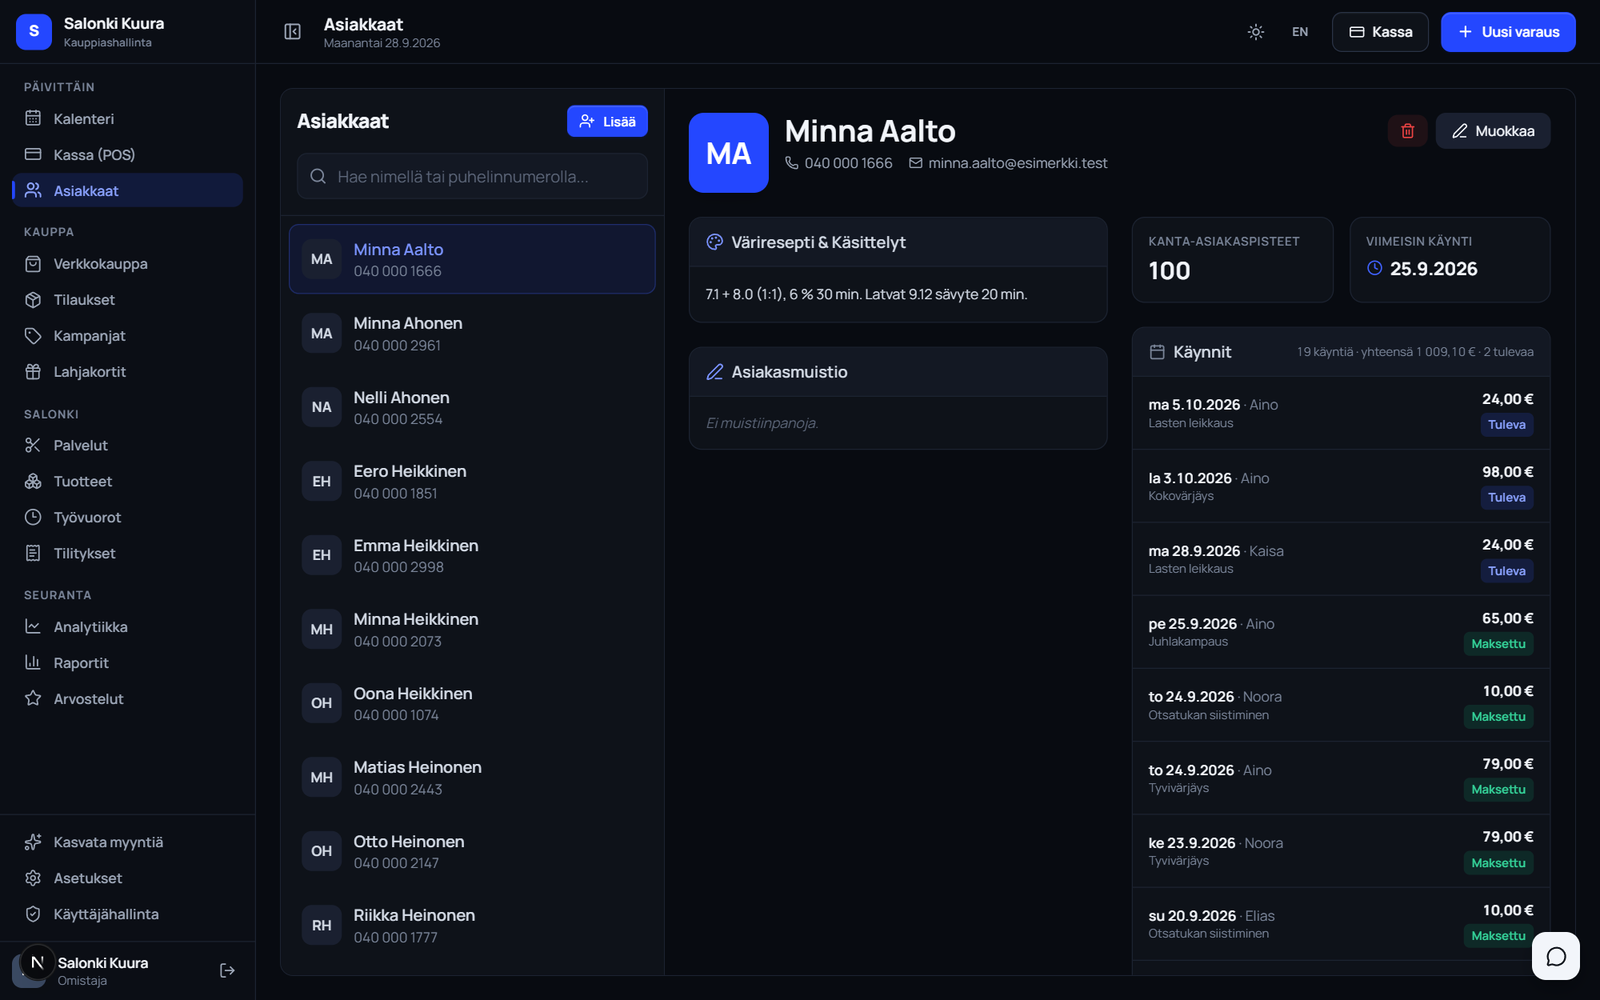
Task: Open Kassa (POS) in the sidebar
Action: point(127,154)
